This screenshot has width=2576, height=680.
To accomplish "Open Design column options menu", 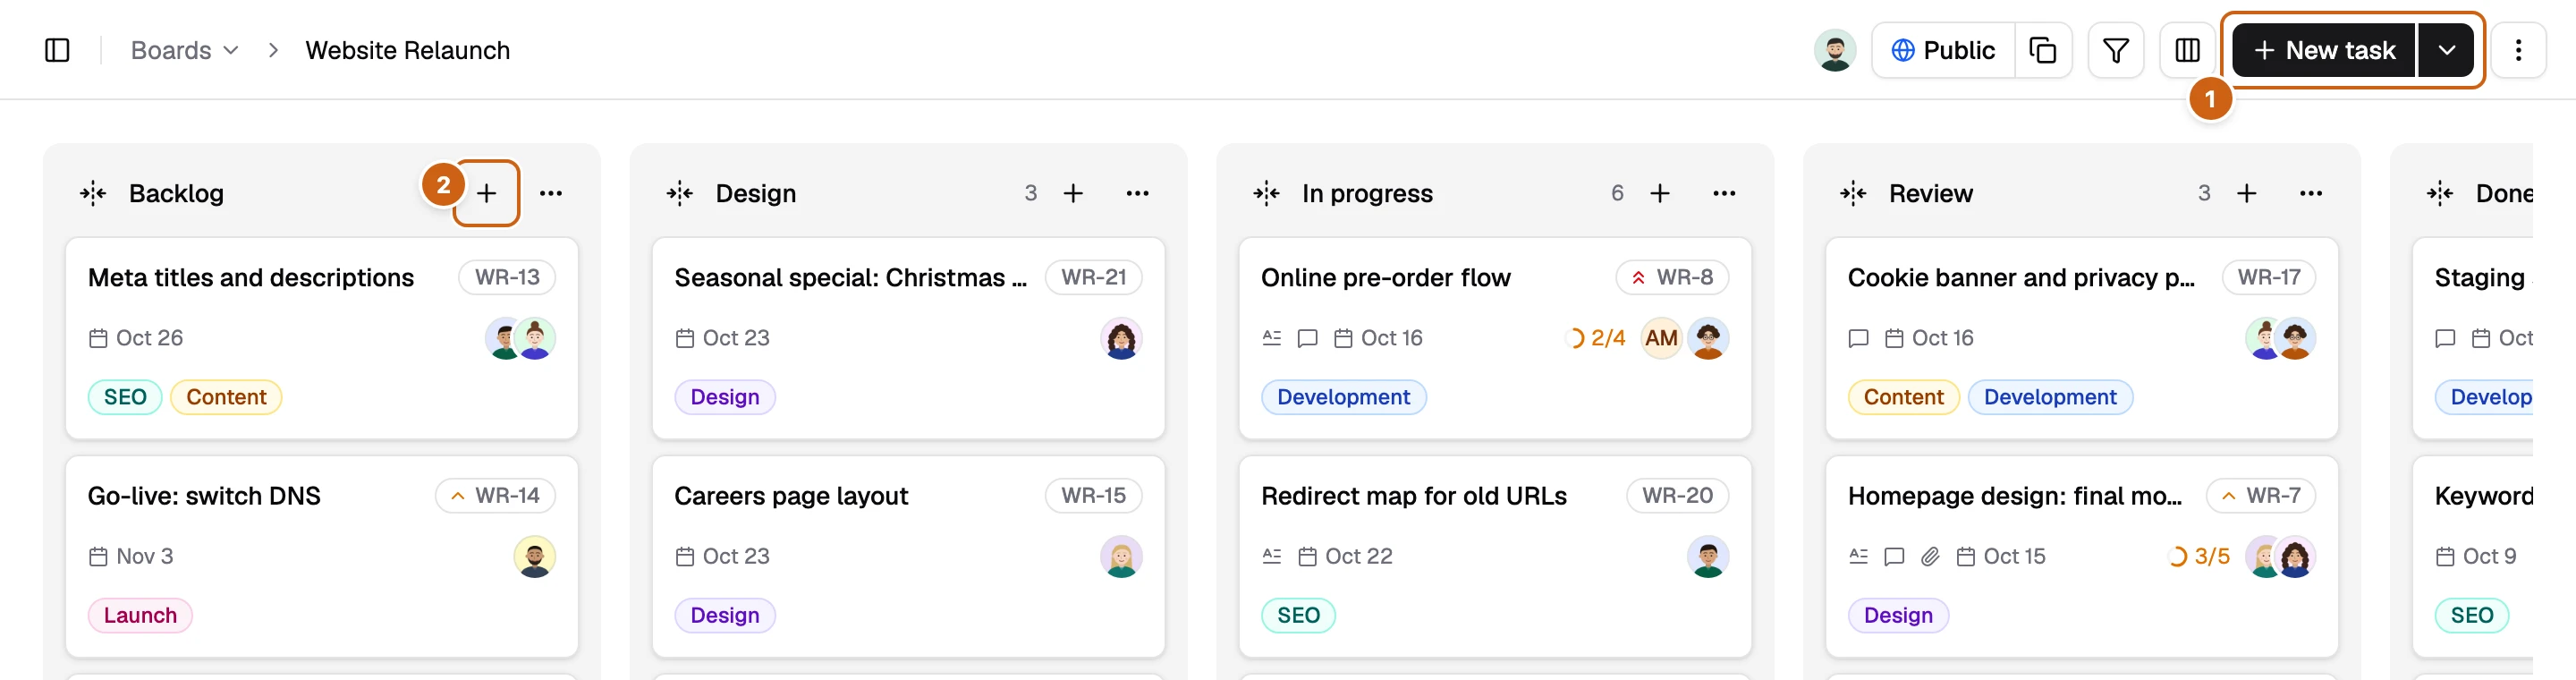I will (1138, 193).
